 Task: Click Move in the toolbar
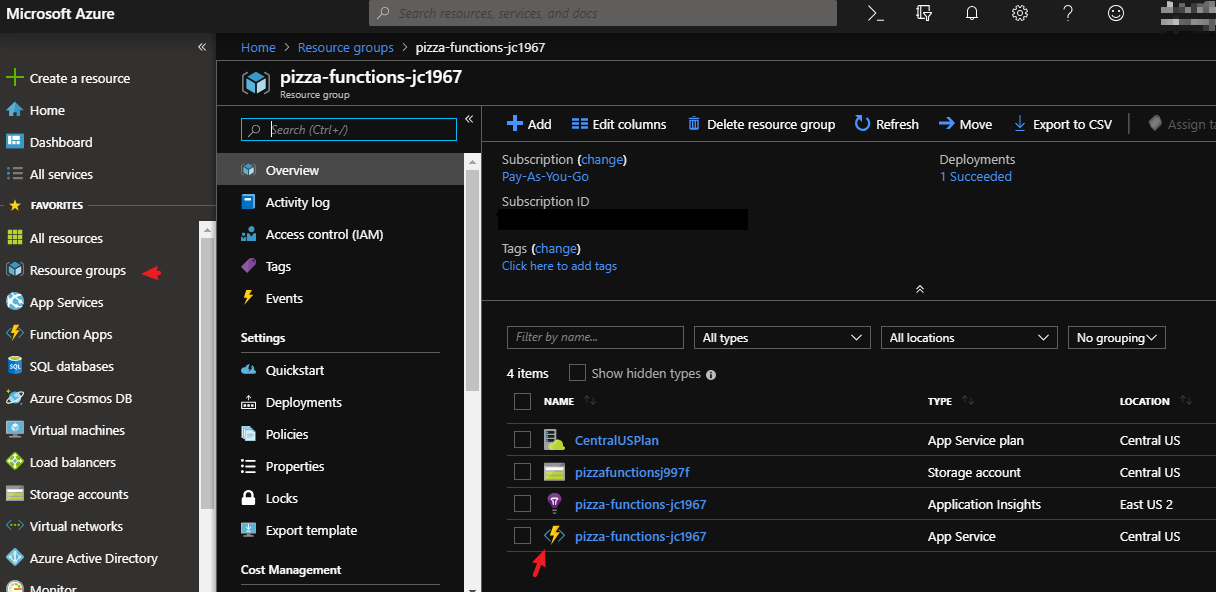(965, 124)
